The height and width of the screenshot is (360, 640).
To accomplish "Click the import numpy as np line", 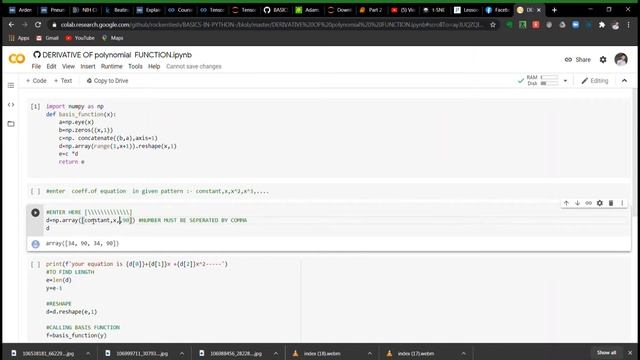I will point(75,107).
